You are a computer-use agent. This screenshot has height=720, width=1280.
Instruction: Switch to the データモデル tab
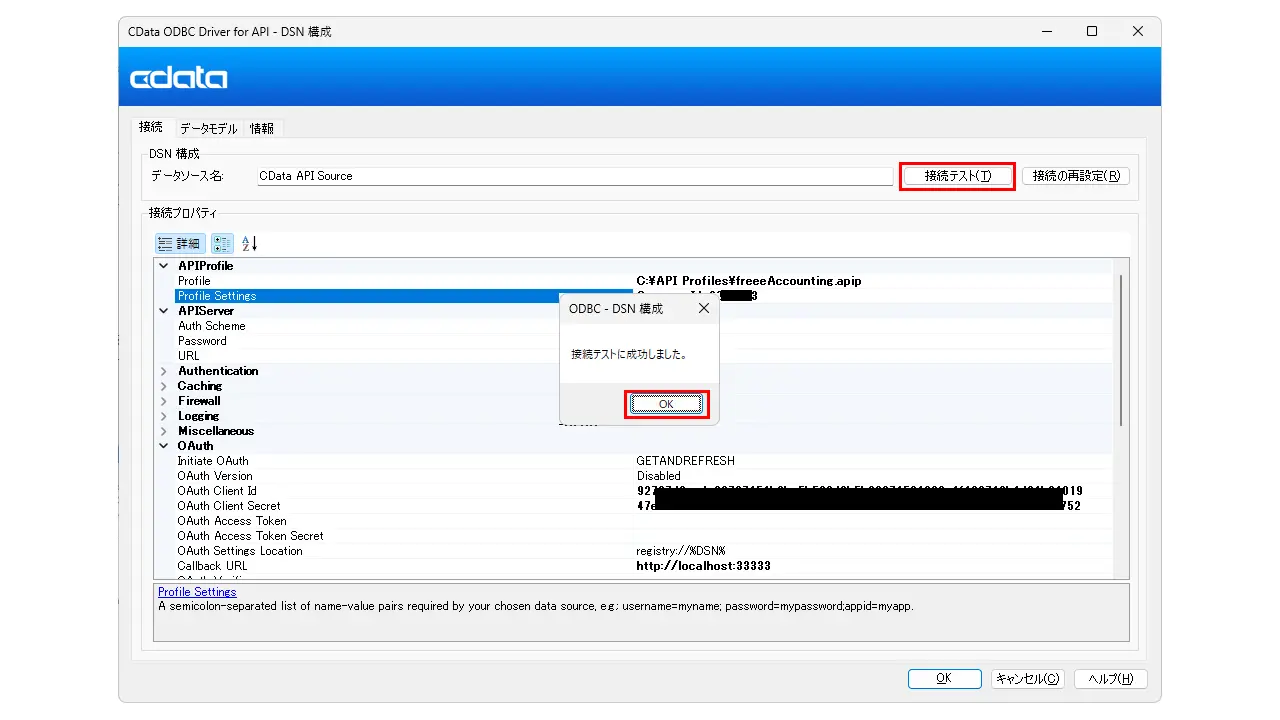click(208, 128)
